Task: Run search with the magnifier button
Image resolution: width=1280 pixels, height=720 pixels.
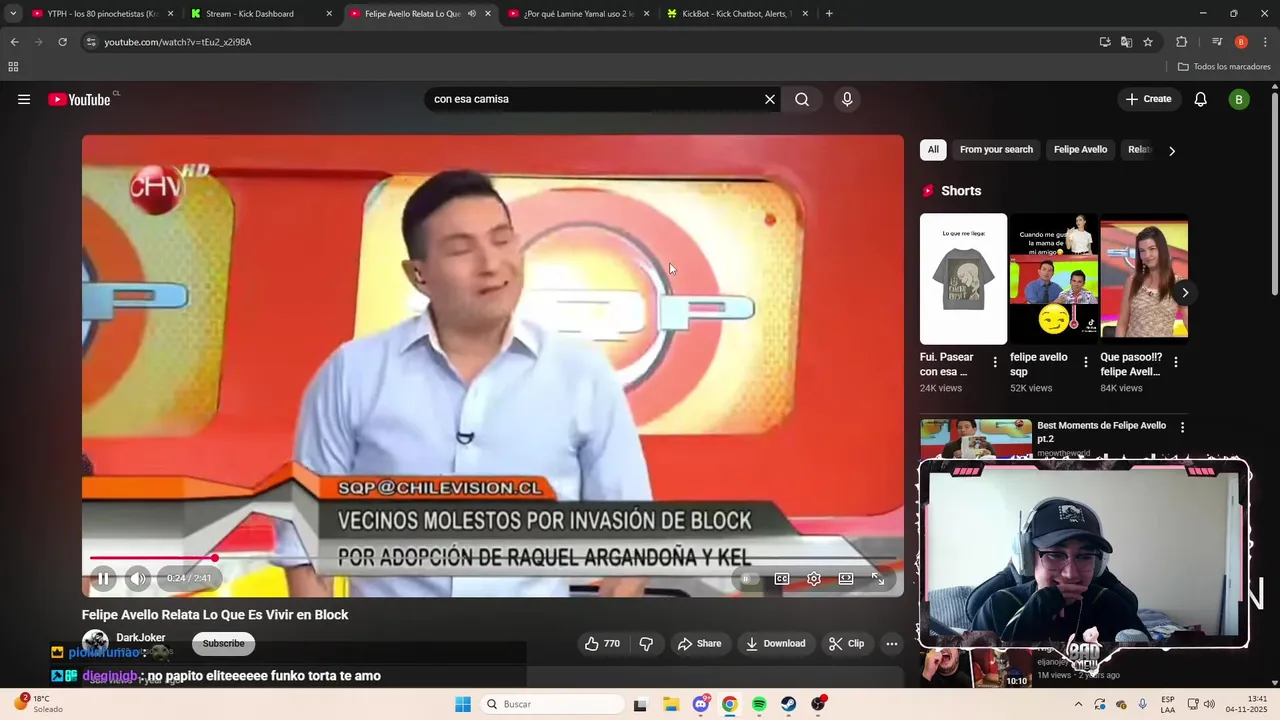Action: [802, 99]
